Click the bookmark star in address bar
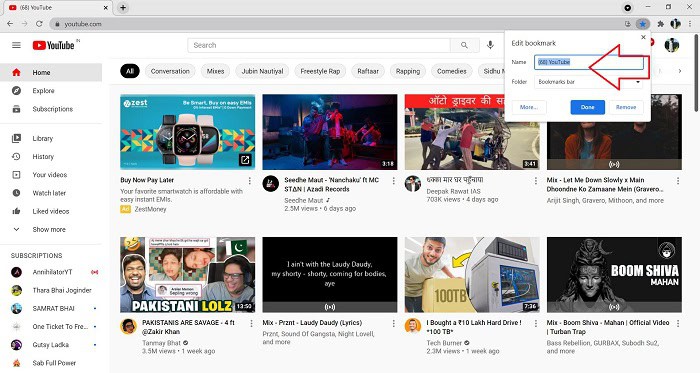The width and height of the screenshot is (700, 373). pyautogui.click(x=642, y=24)
